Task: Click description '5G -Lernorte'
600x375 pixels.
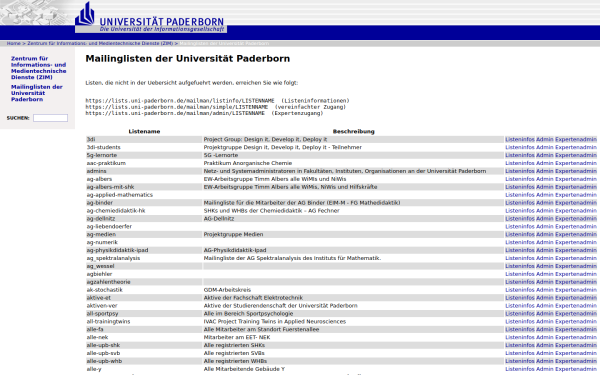Action: point(221,155)
